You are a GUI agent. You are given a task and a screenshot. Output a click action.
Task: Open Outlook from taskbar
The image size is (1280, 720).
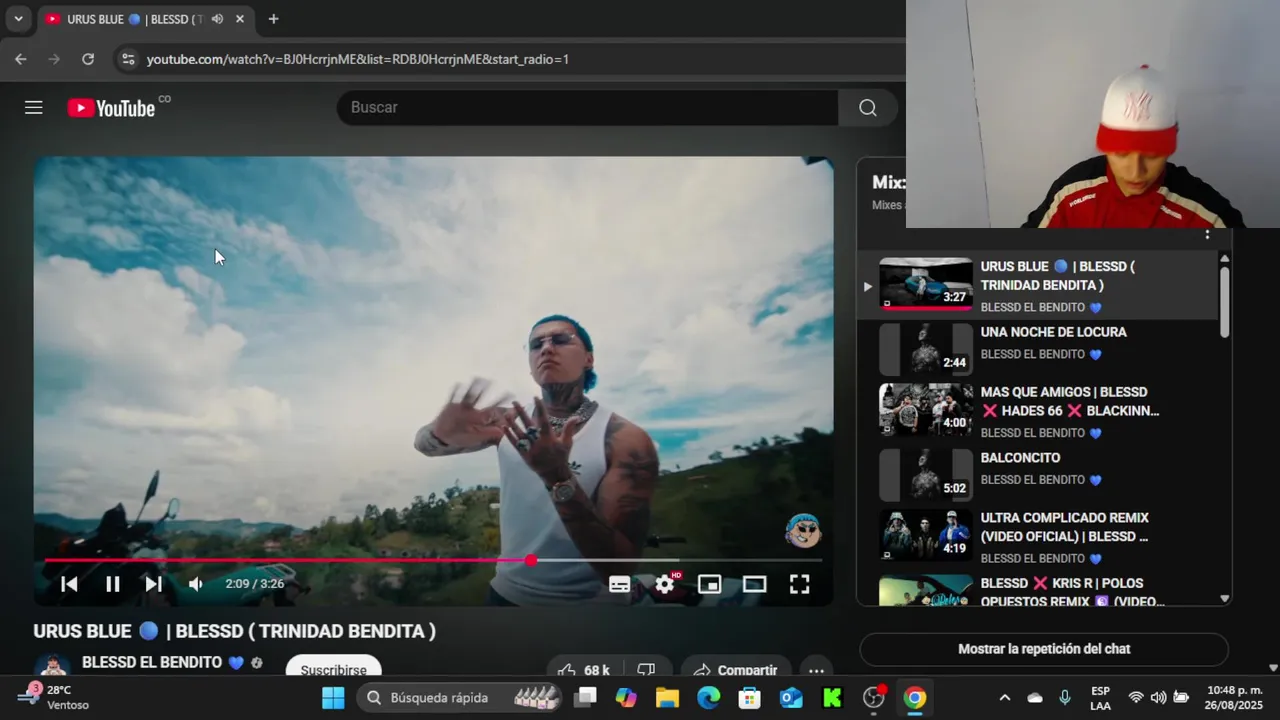(791, 698)
